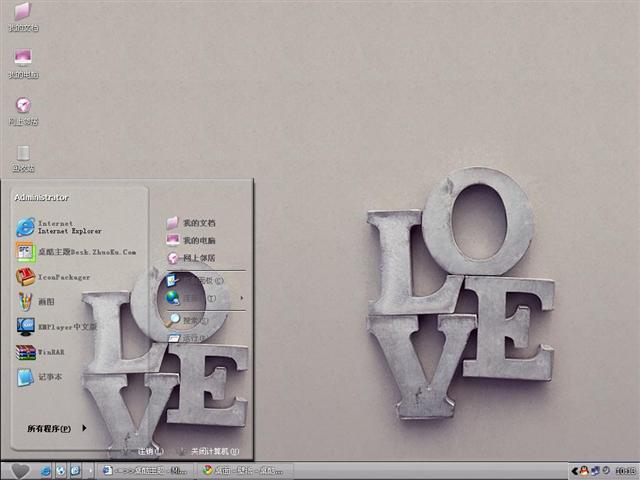
Task: Open the 回收站 recycle bin desktop icon
Action: point(23,154)
